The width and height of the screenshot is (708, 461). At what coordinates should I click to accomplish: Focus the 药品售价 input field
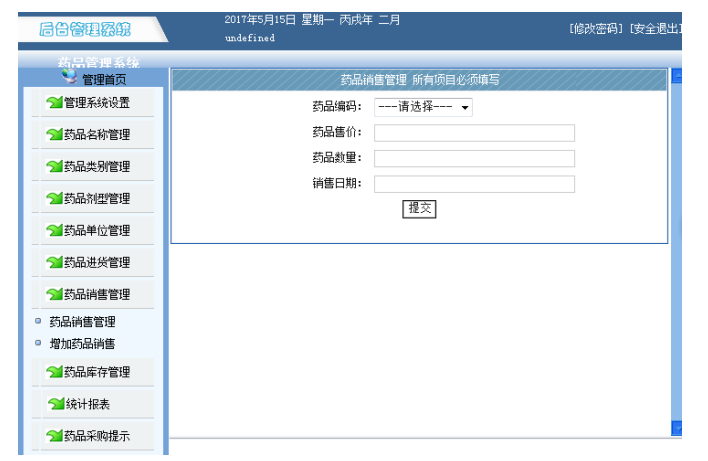[474, 133]
